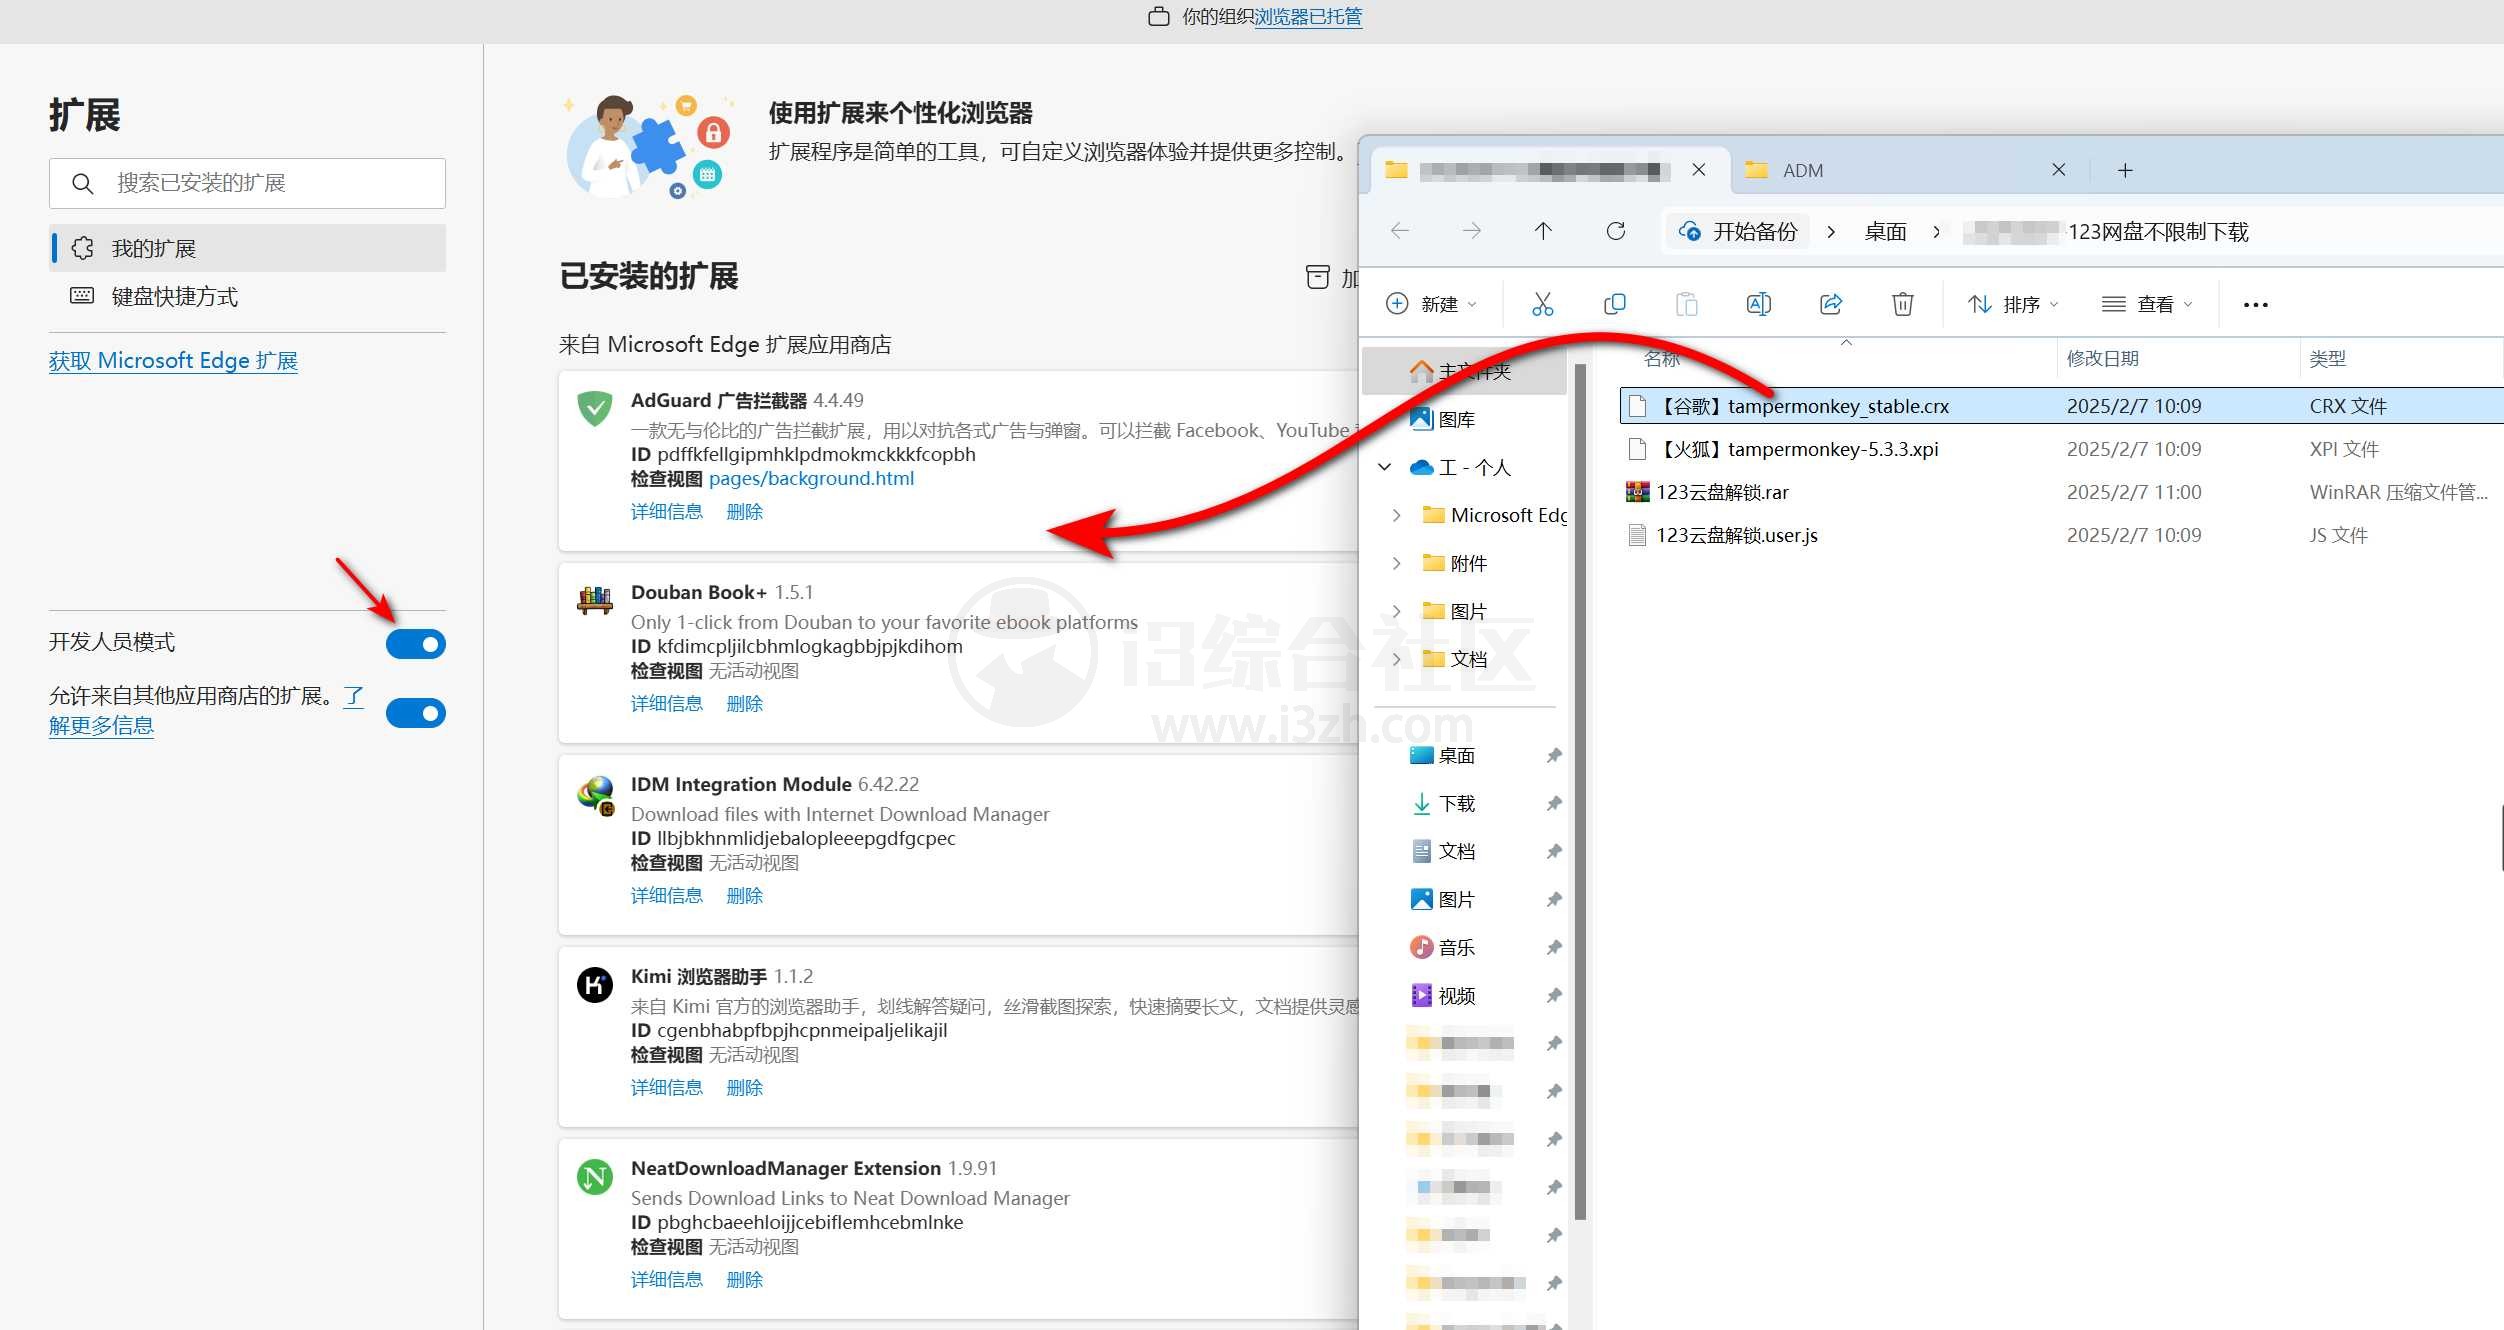Click the Explorer navigation pane scrollbar
This screenshot has height=1330, width=2504.
[1581, 790]
